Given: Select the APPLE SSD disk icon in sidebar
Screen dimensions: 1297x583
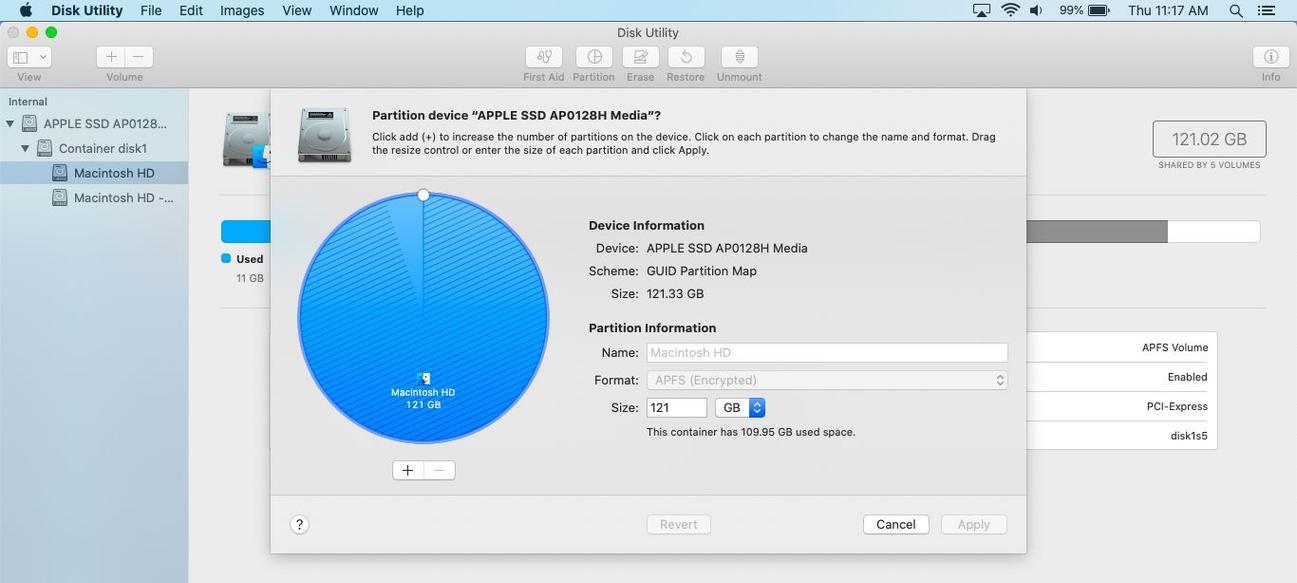Looking at the screenshot, I should 29,124.
